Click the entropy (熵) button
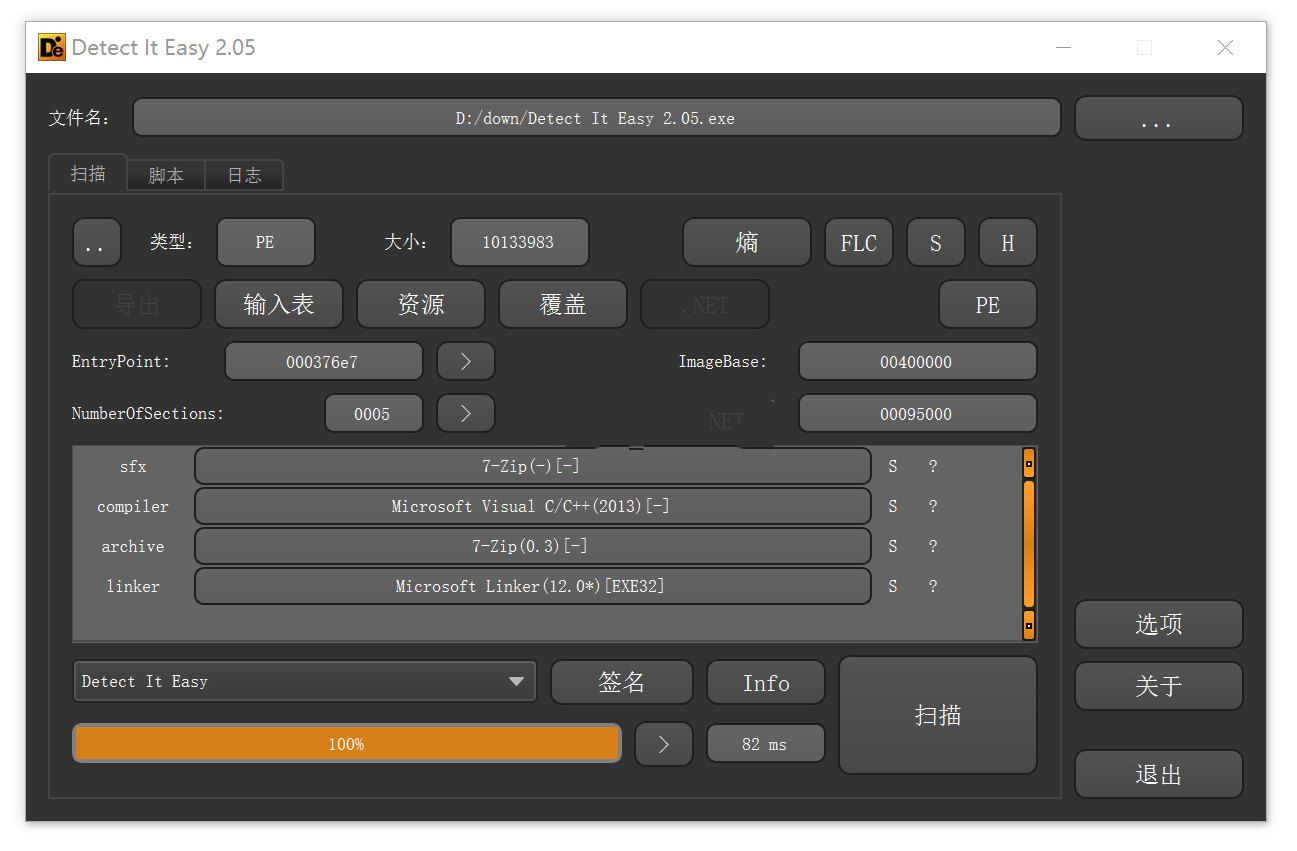This screenshot has height=851, width=1297. [746, 243]
